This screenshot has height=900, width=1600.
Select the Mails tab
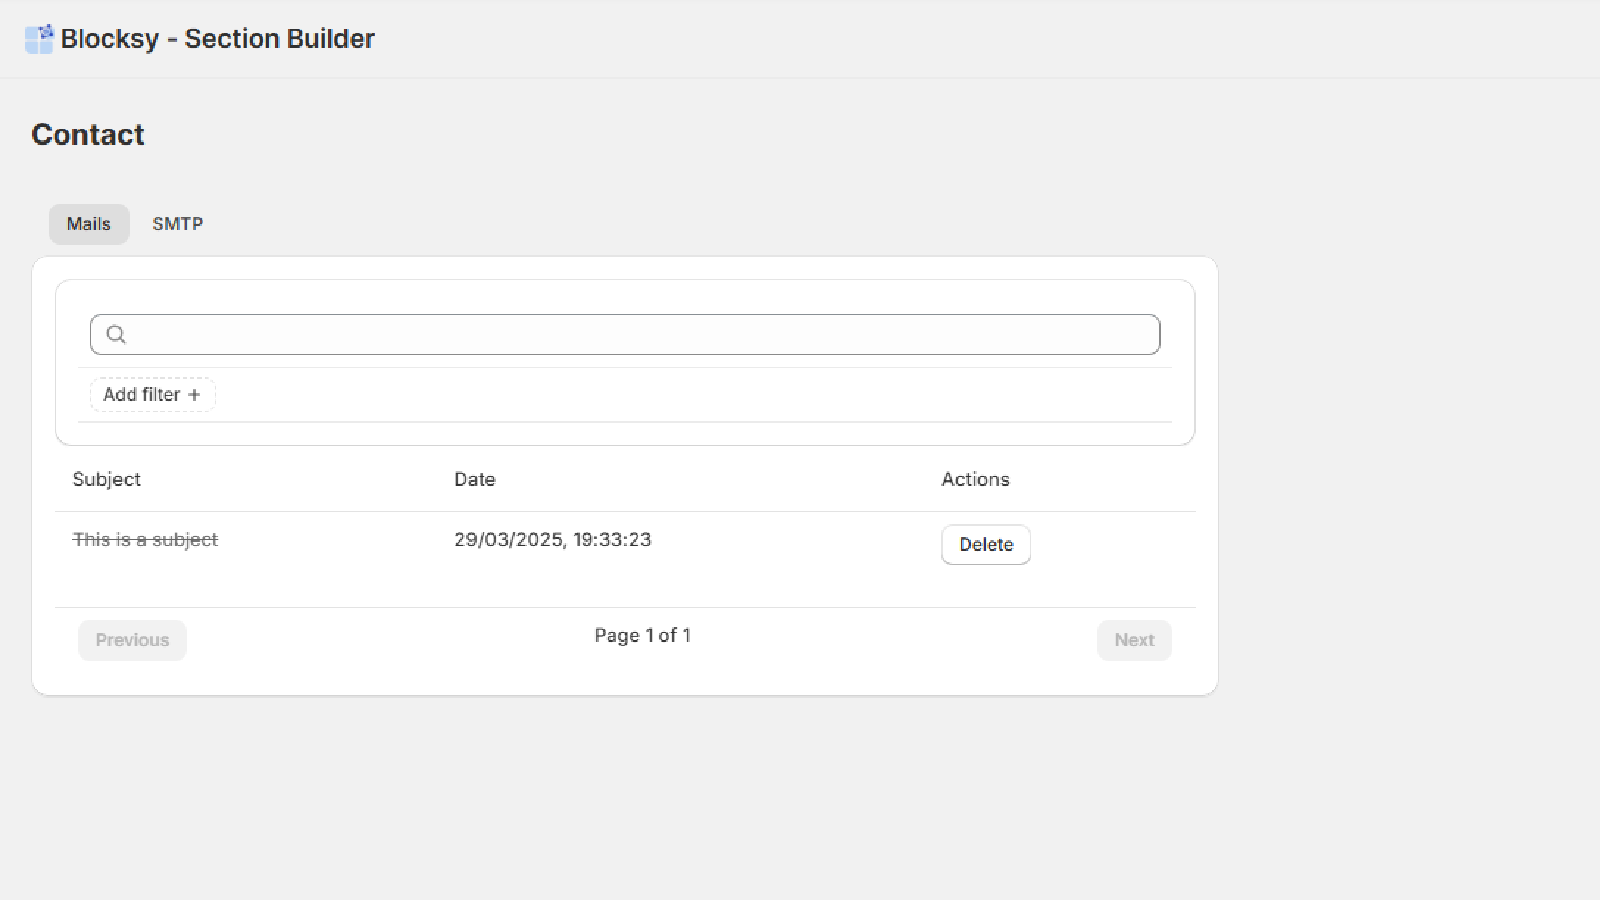click(x=88, y=224)
